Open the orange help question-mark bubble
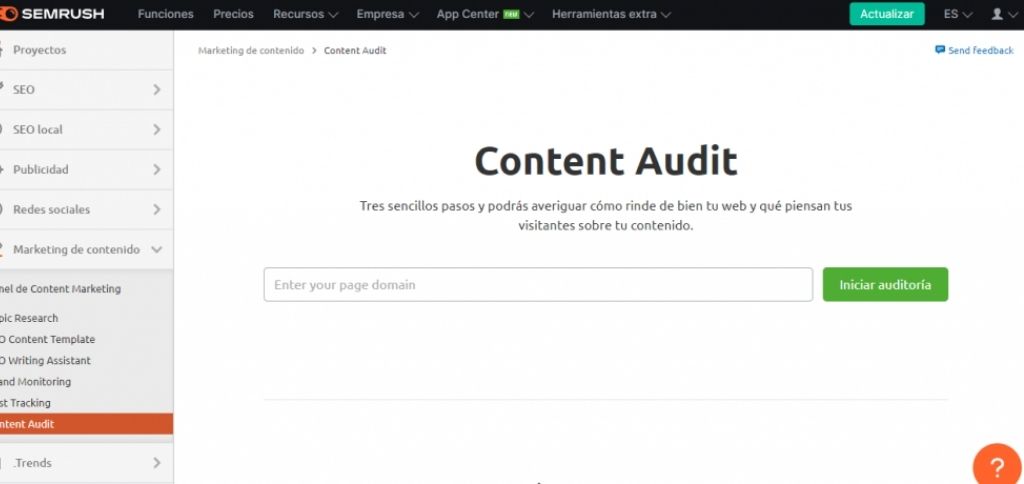Screen dimensions: 1024x484 [x=997, y=466]
